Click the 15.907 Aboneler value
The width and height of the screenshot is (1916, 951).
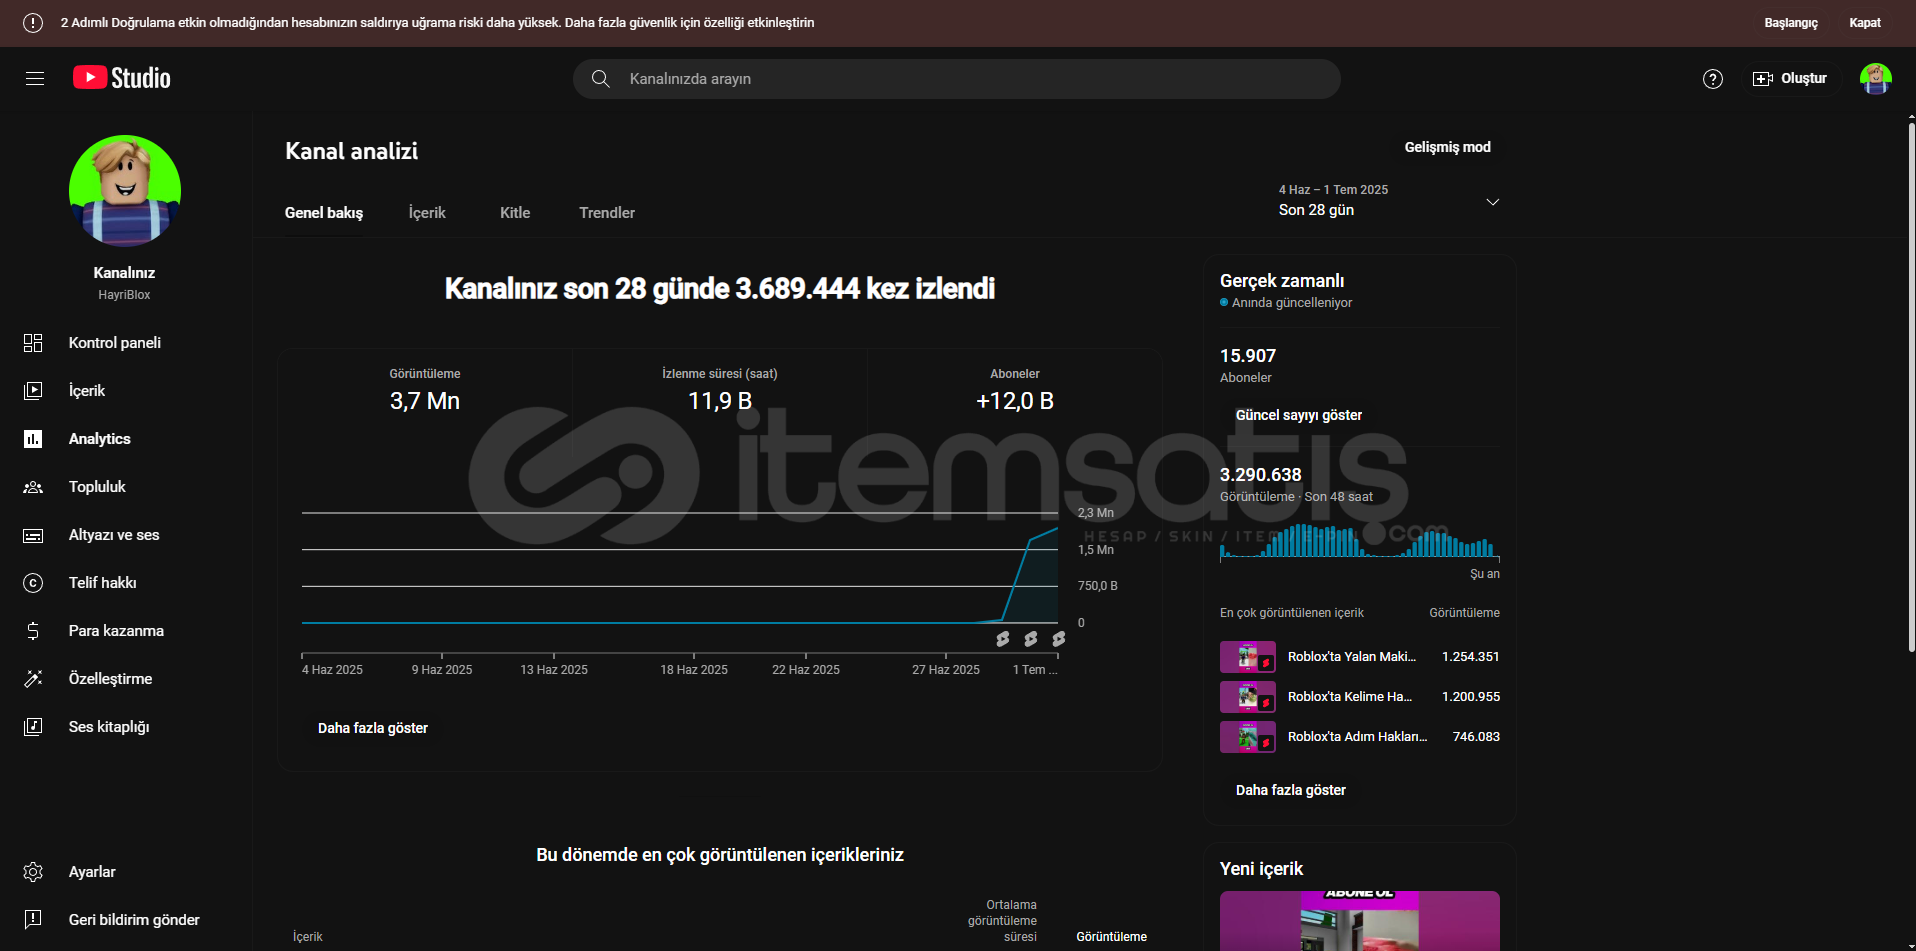pos(1248,356)
